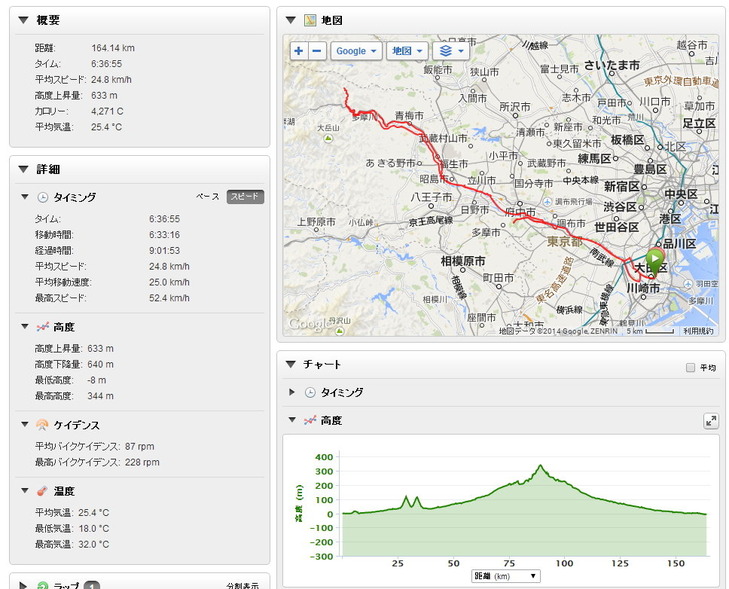Collapse the チャート chart panel
Viewport: 729px width, 589px height.
point(291,364)
